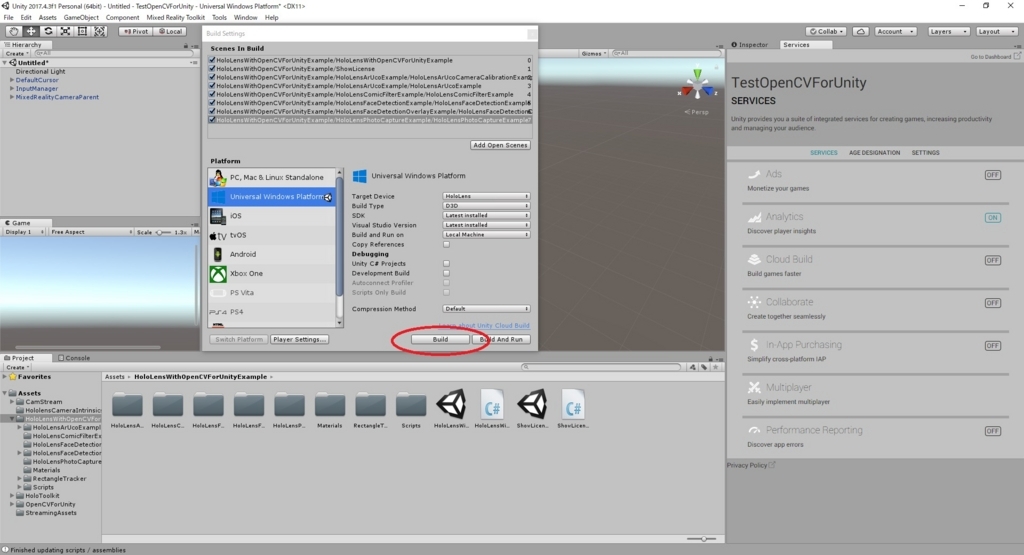Turn on the Cloud Build toggle
Viewport: 1024px width, 555px height.
(993, 260)
